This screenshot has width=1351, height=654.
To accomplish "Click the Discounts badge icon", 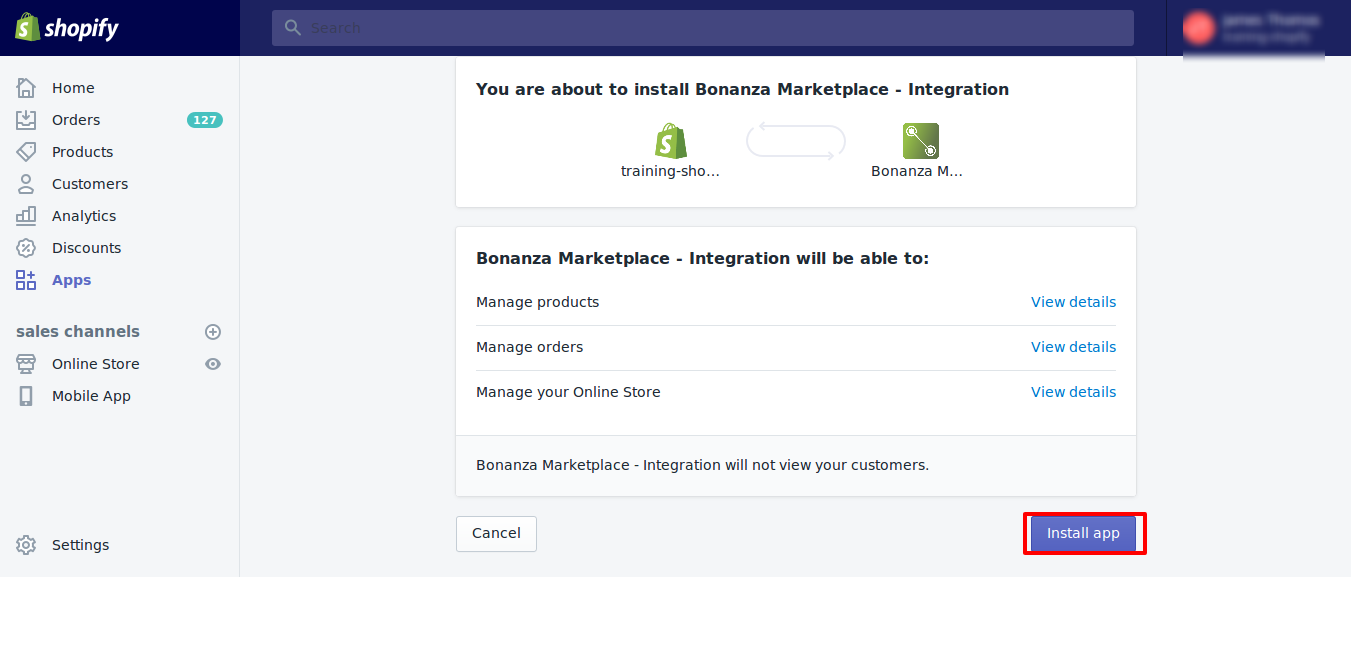I will pyautogui.click(x=26, y=248).
